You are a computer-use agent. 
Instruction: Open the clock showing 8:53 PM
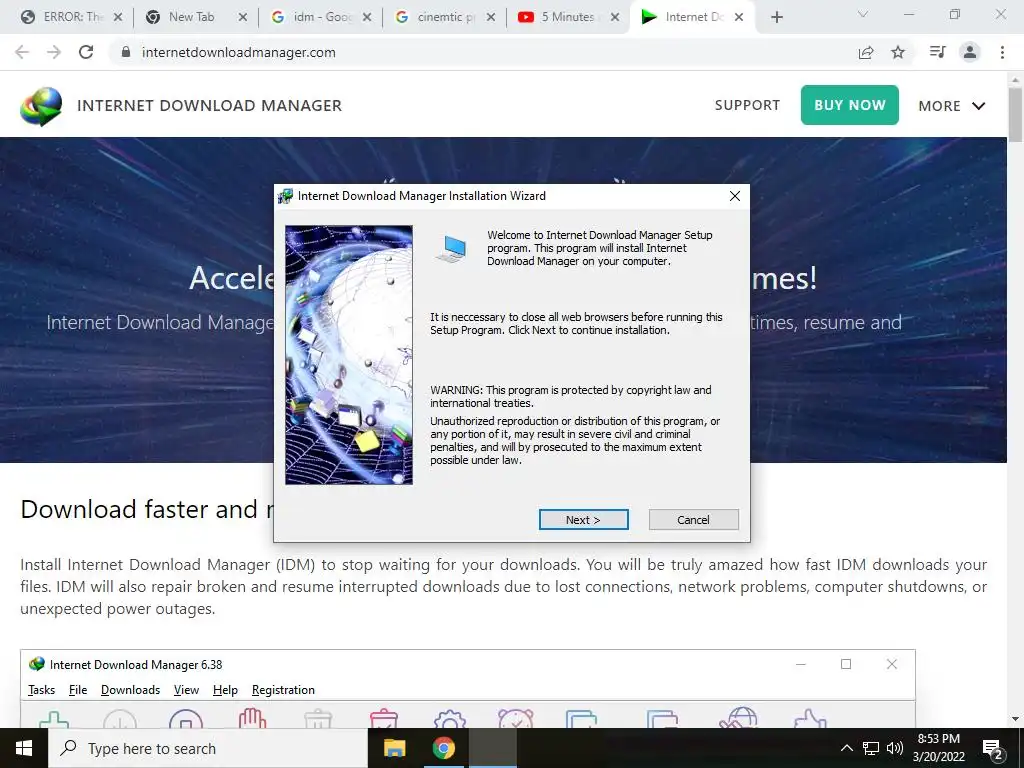tap(938, 748)
